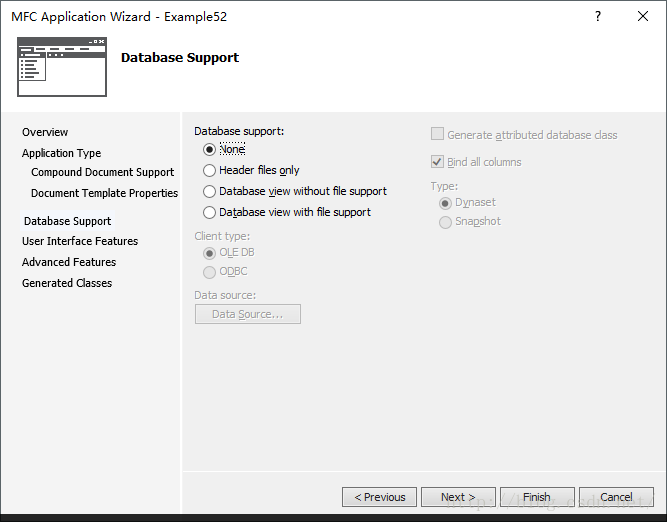Image resolution: width=667 pixels, height=522 pixels.
Task: Click the Client type: label
Action: click(x=222, y=236)
